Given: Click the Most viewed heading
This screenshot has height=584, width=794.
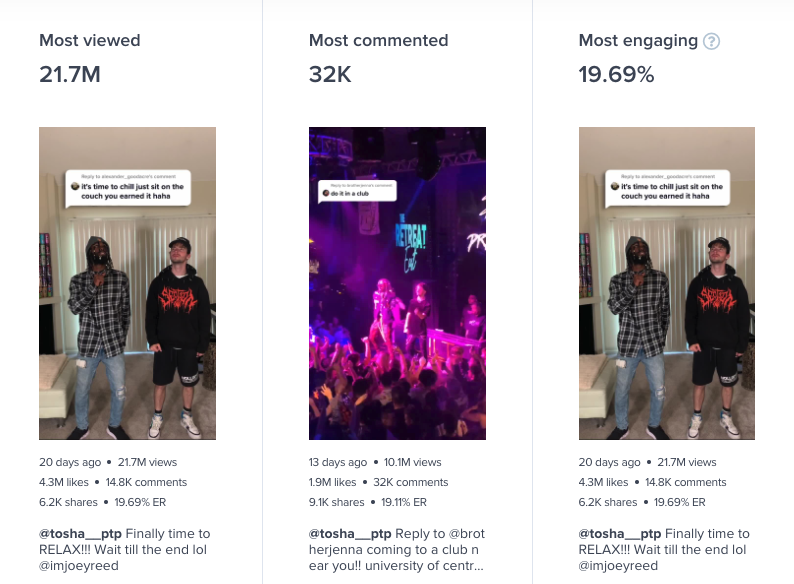Looking at the screenshot, I should [90, 41].
